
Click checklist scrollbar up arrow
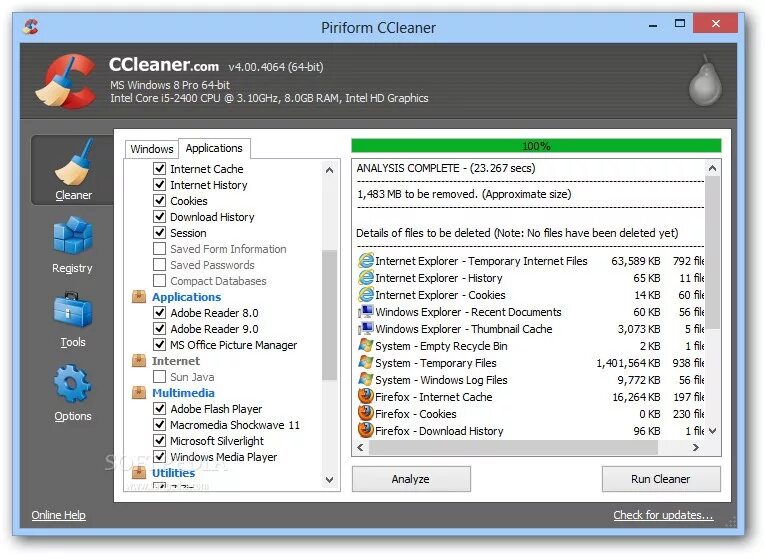click(329, 170)
